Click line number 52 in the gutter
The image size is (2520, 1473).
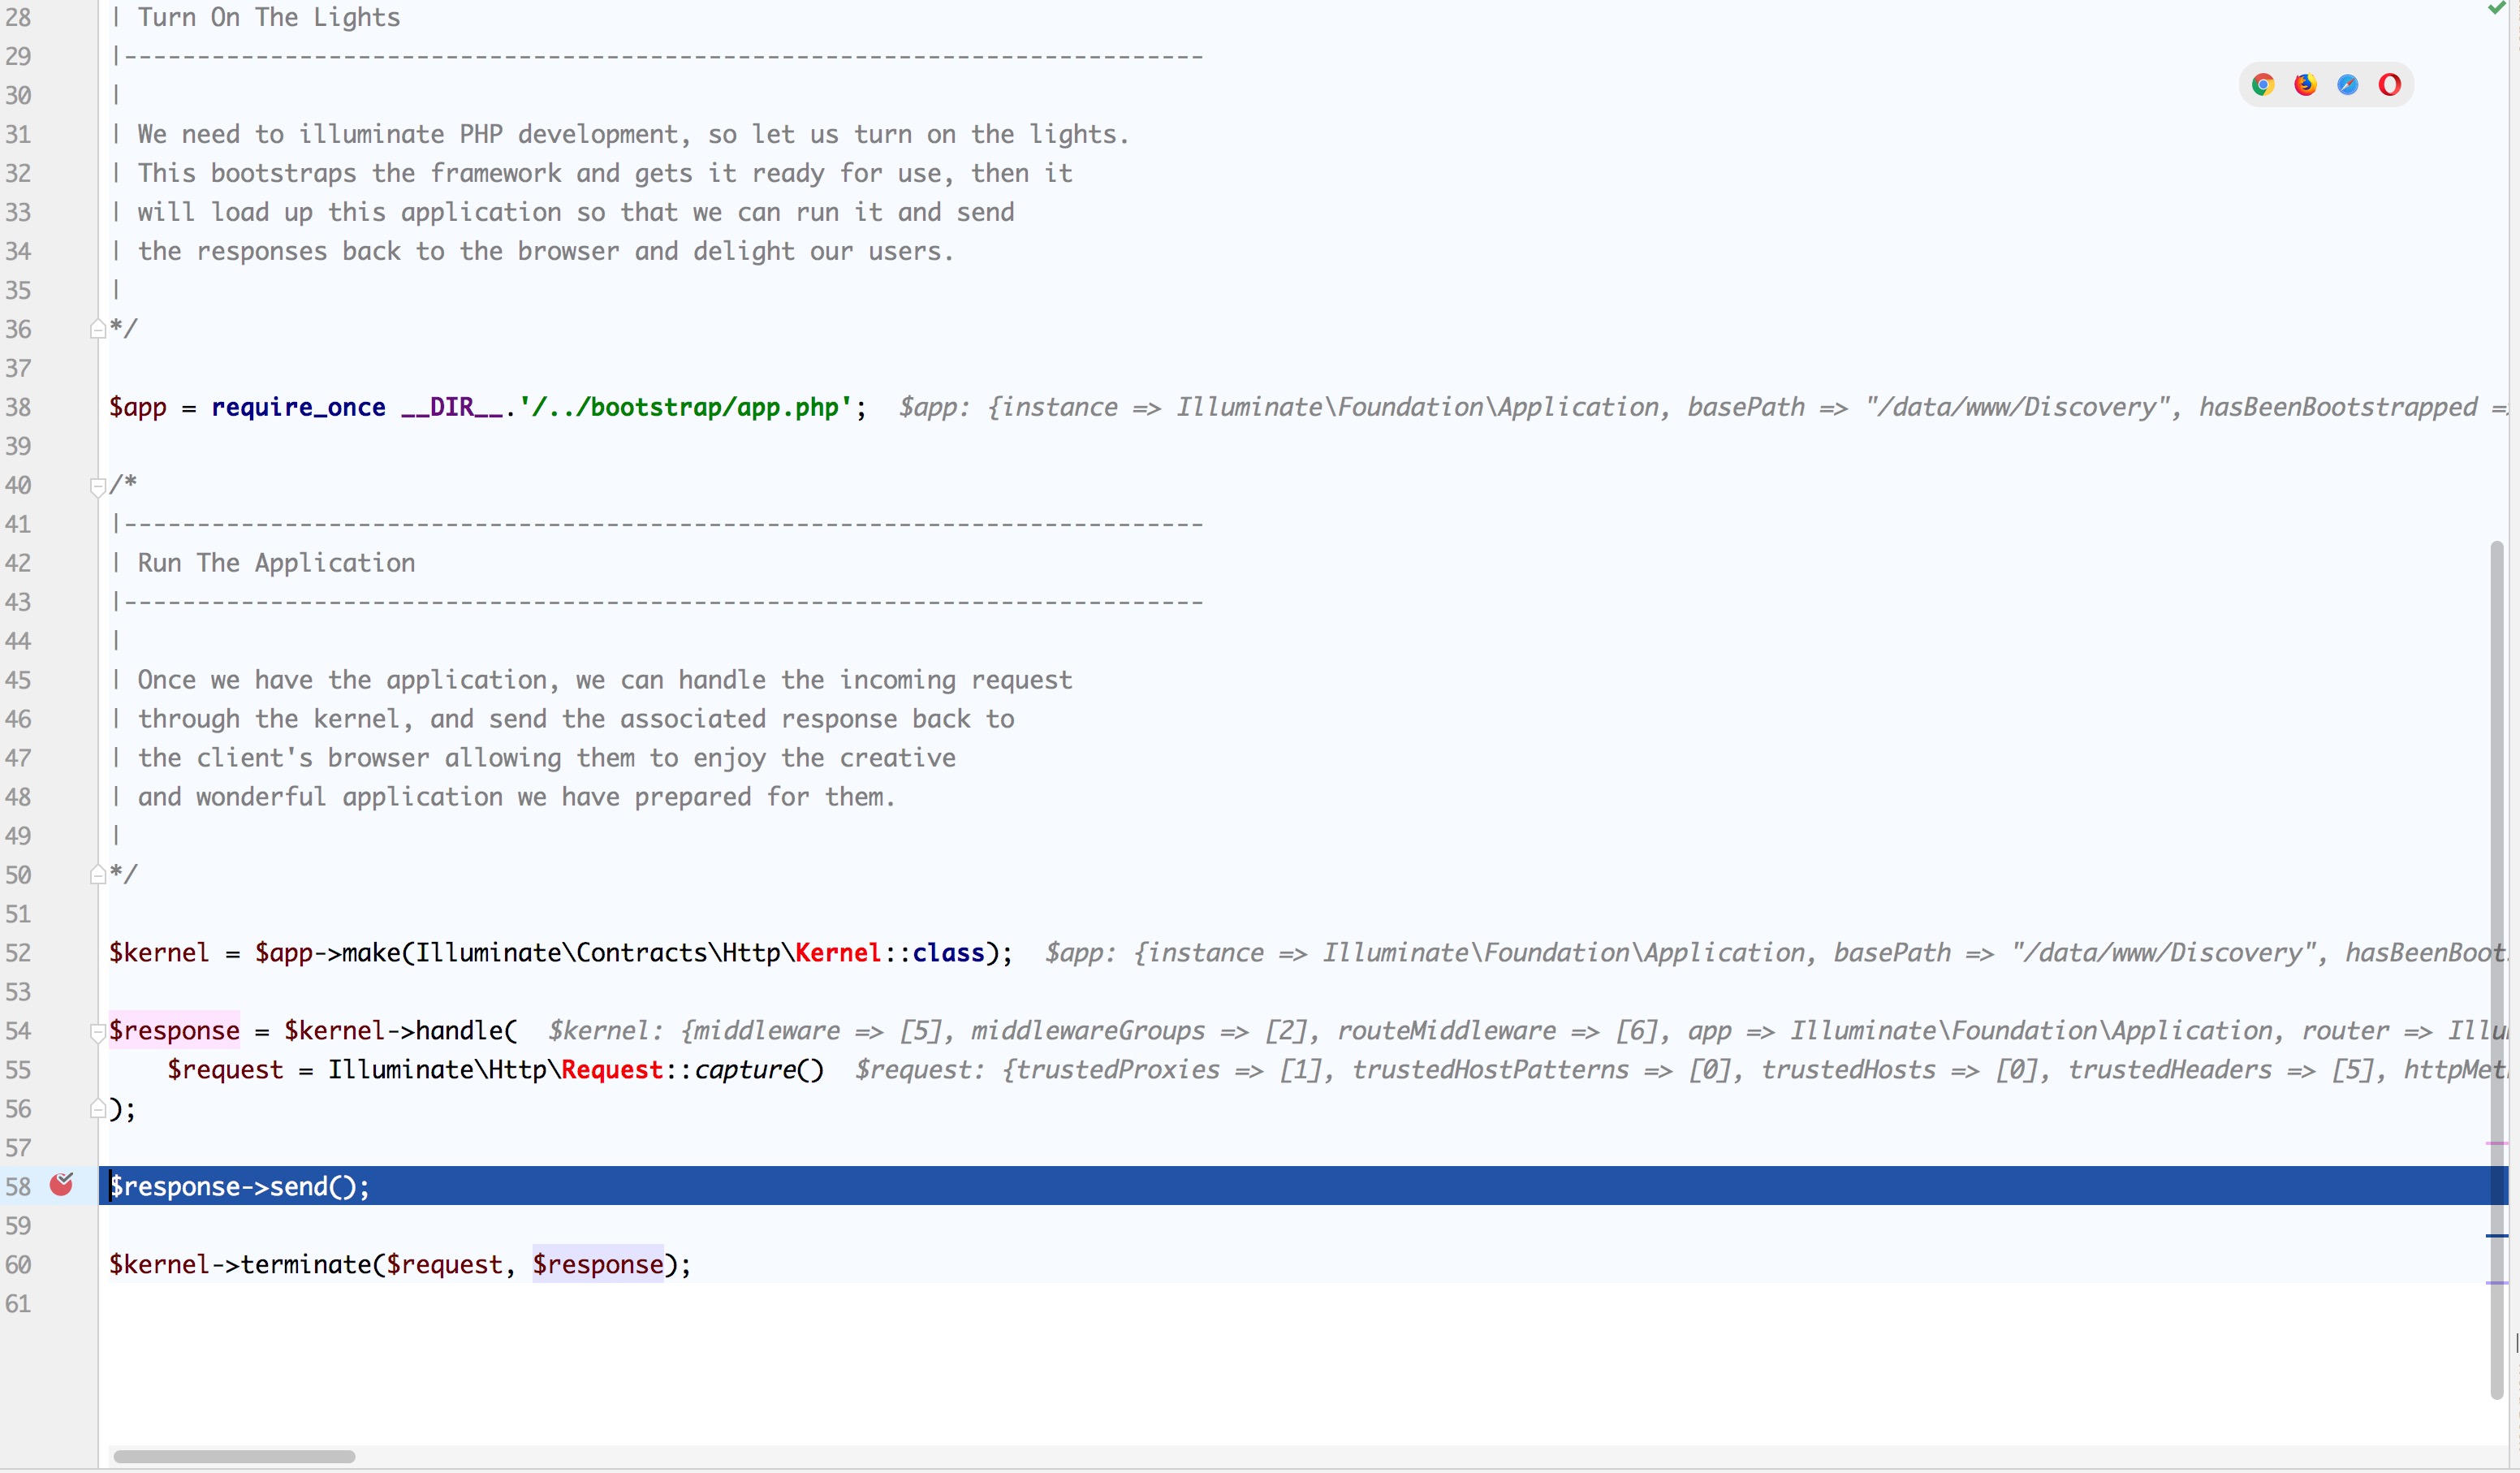(x=18, y=953)
